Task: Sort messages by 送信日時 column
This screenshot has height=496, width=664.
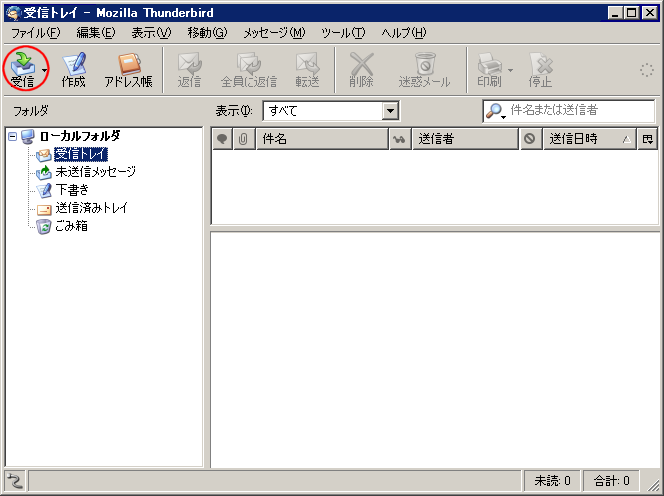Action: (589, 139)
